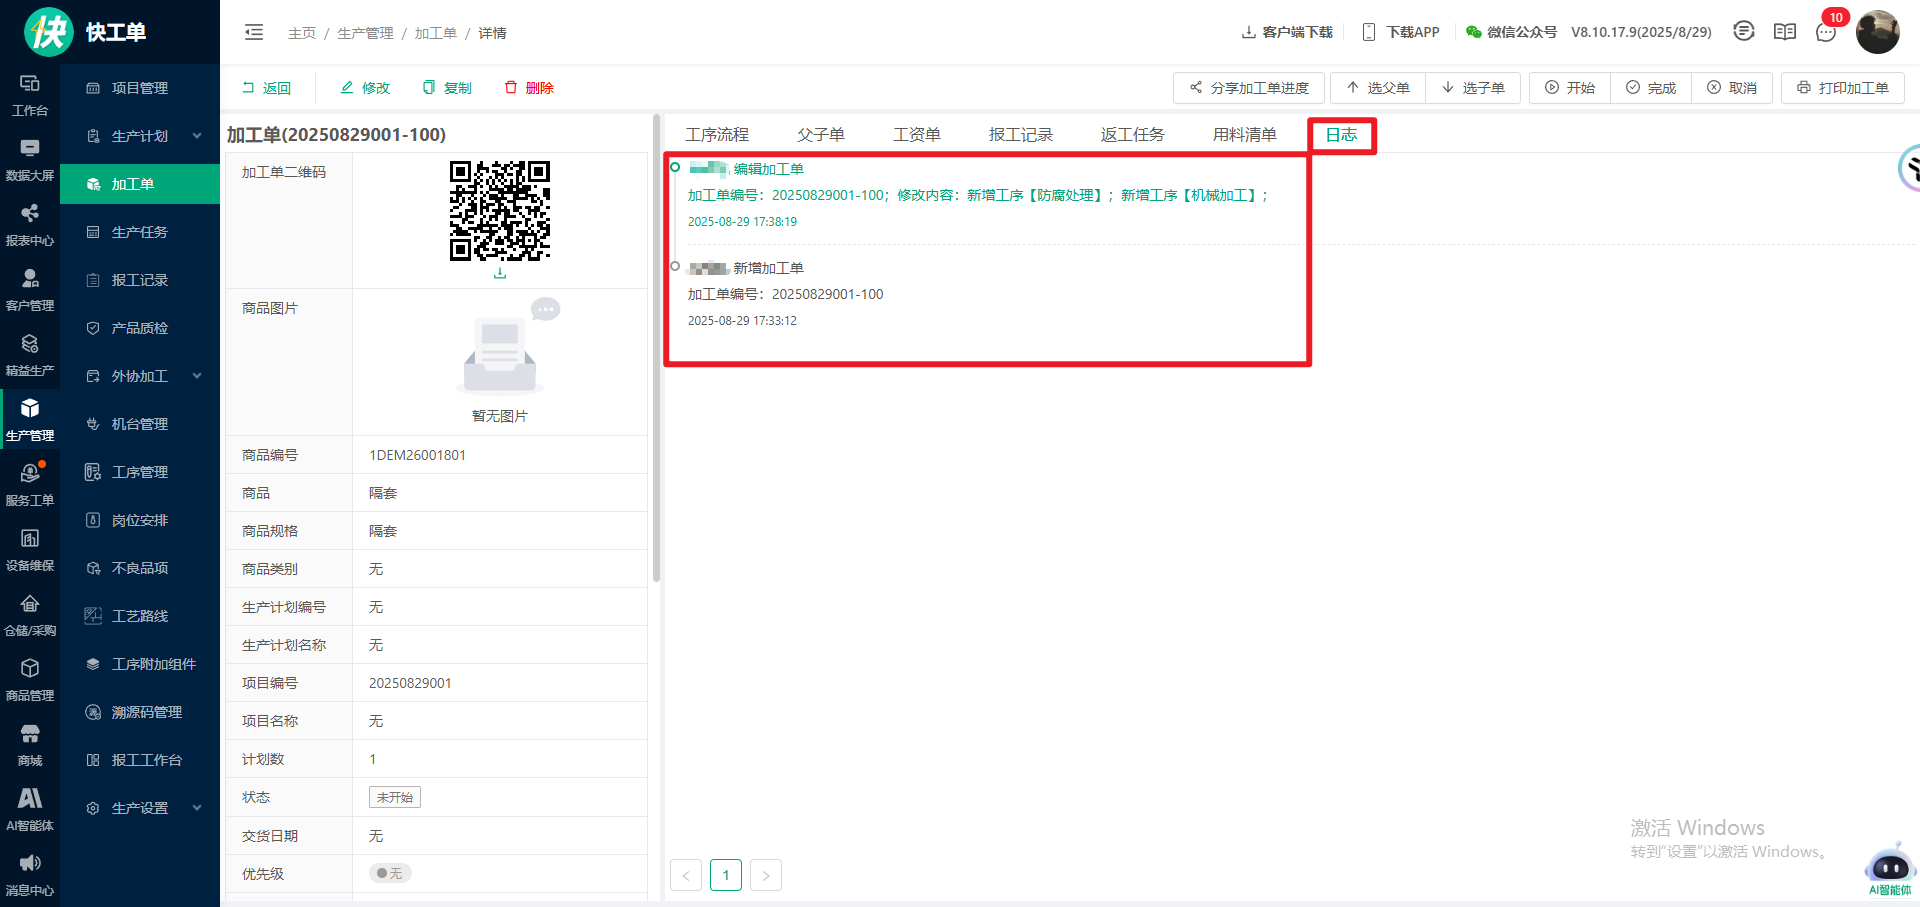This screenshot has width=1920, height=907.
Task: Click 分享加工单进度 button
Action: click(1248, 88)
